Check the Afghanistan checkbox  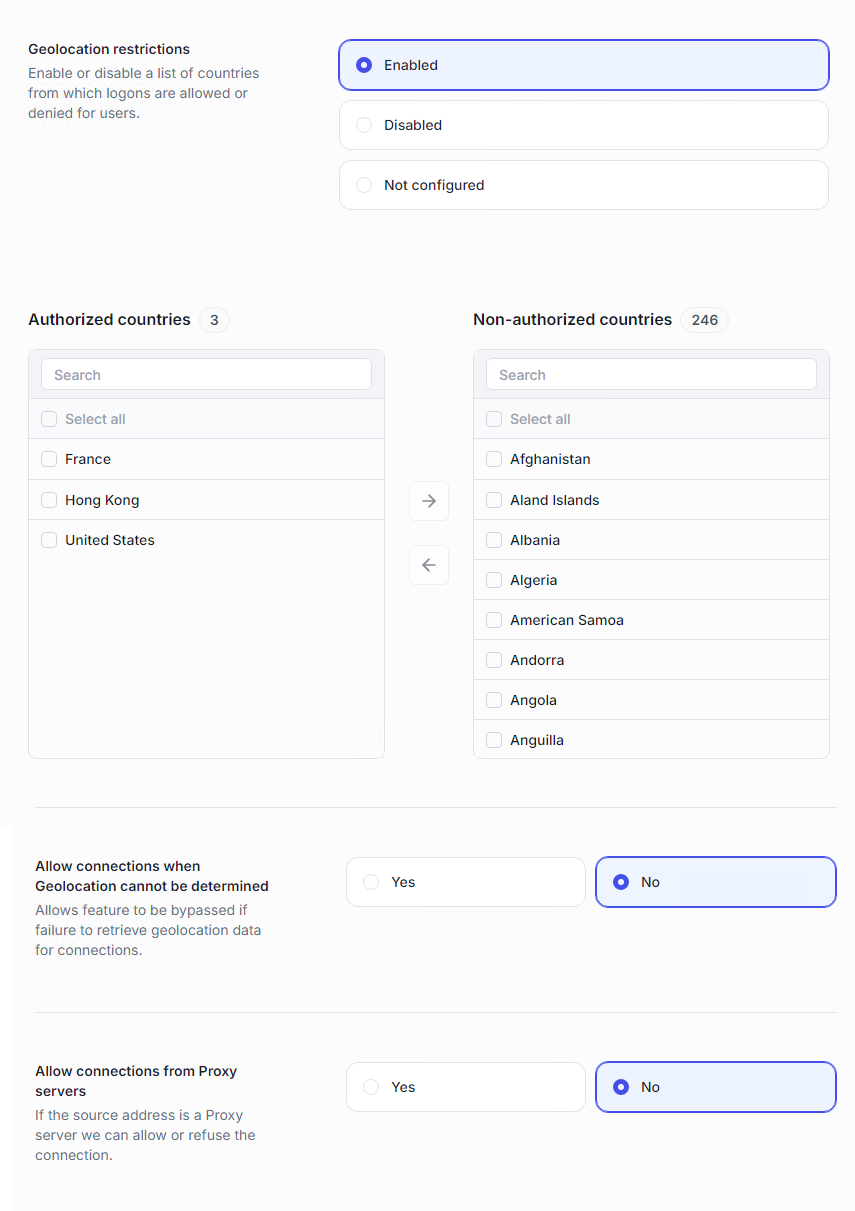[x=494, y=459]
